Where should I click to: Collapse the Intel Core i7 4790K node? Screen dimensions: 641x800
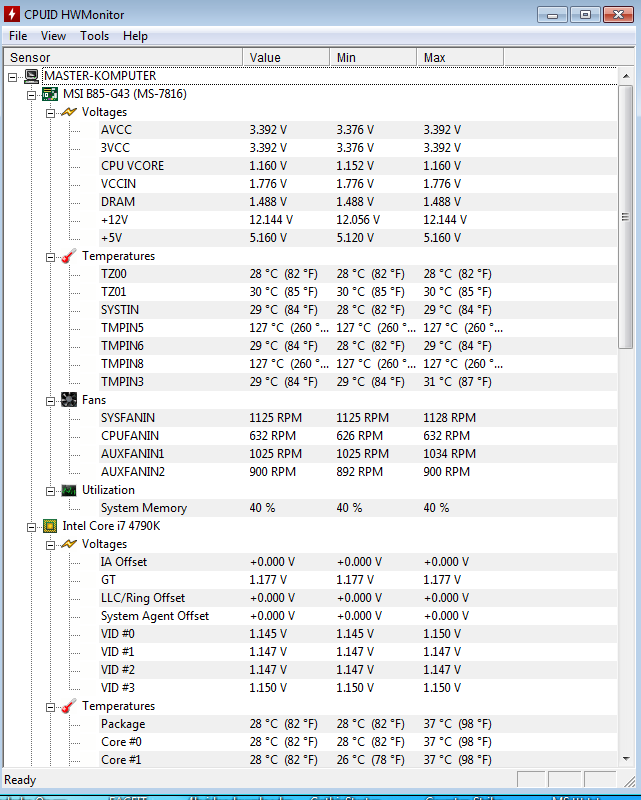point(32,527)
